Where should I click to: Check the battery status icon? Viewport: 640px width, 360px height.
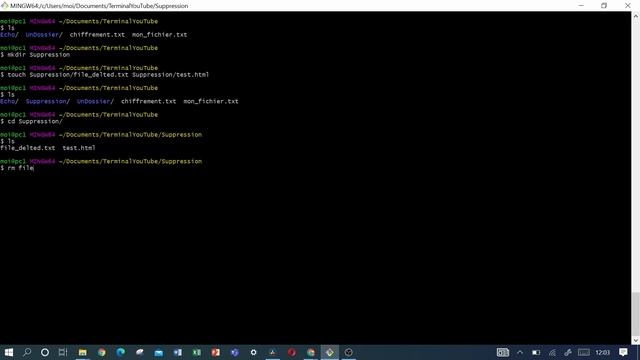[x=536, y=352]
